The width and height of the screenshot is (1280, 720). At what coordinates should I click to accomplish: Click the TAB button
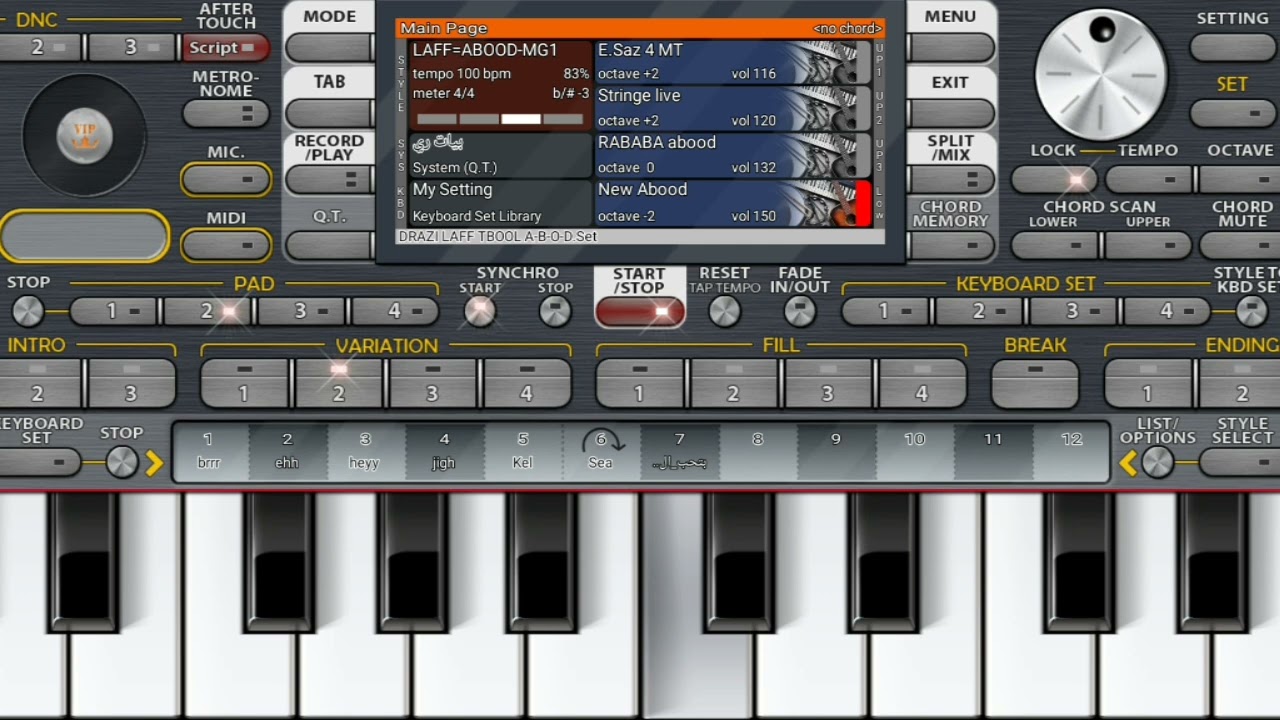pos(330,113)
